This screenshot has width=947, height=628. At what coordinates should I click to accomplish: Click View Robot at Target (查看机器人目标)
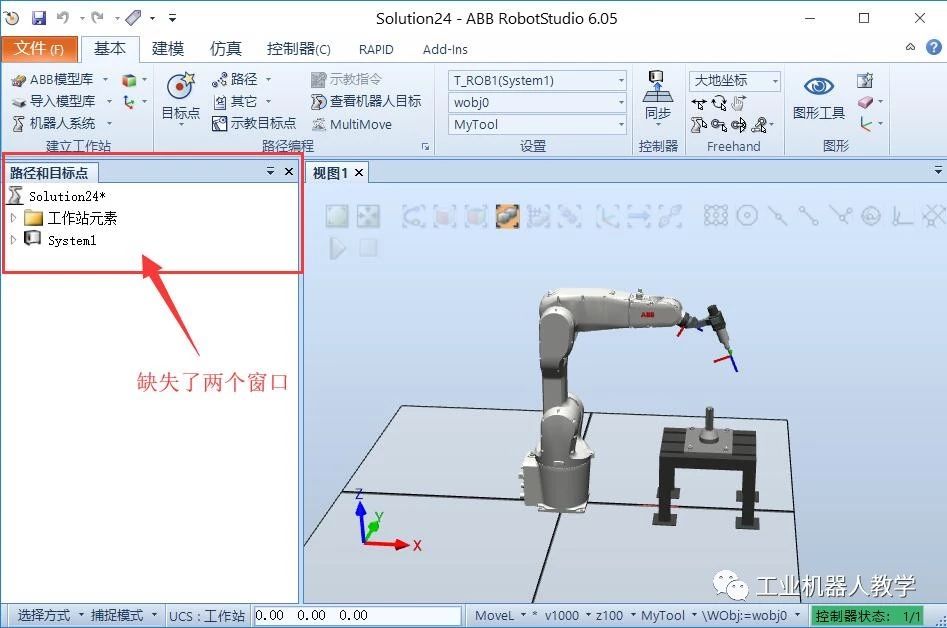pos(366,101)
